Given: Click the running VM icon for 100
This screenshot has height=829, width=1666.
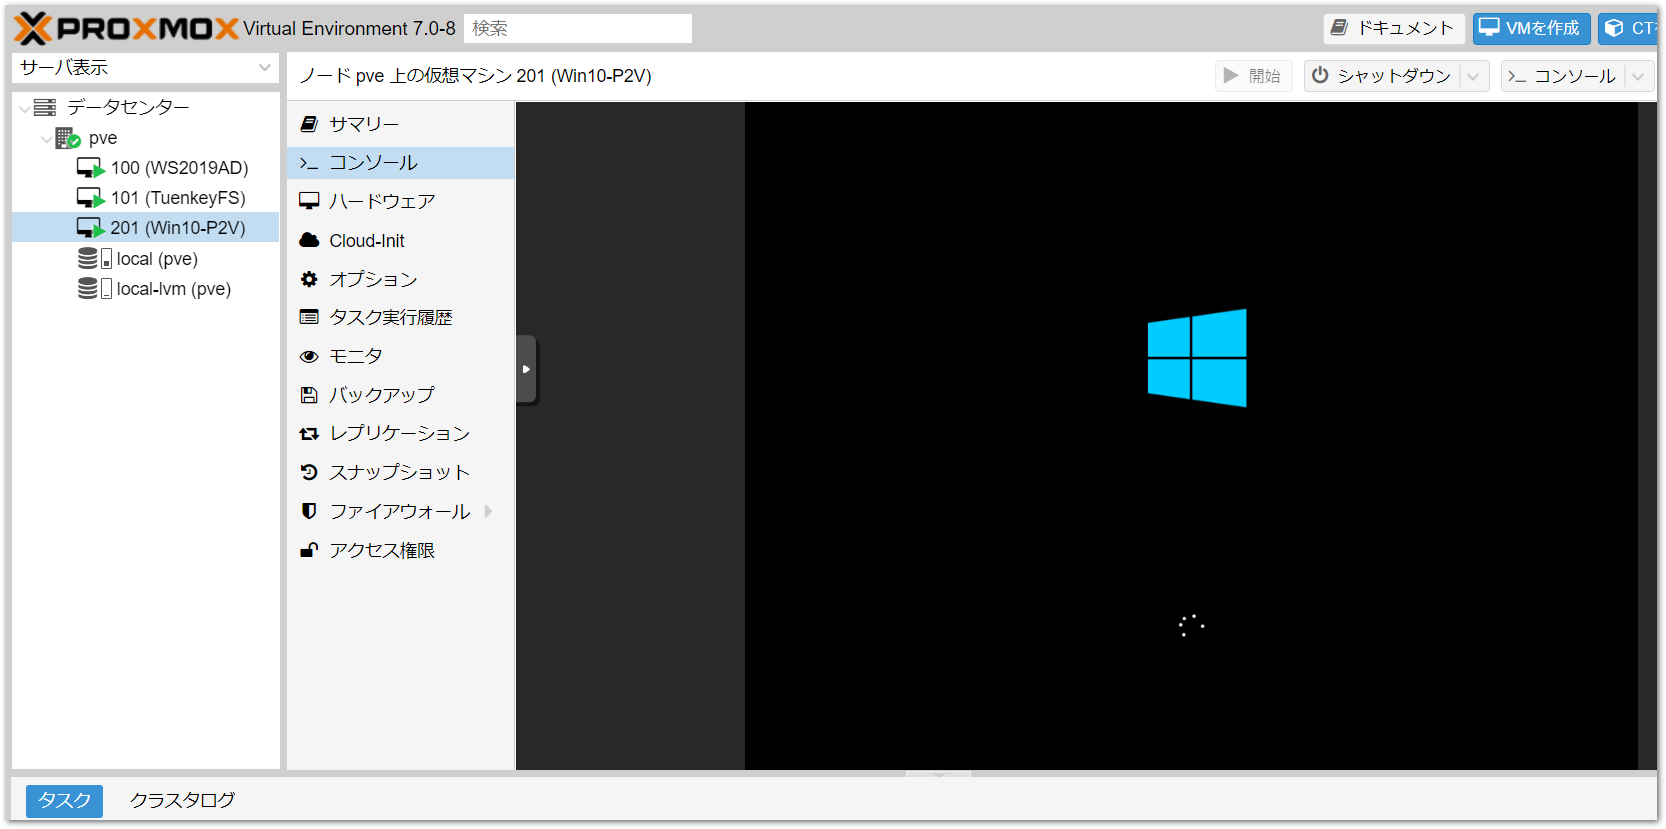Looking at the screenshot, I should [91, 168].
